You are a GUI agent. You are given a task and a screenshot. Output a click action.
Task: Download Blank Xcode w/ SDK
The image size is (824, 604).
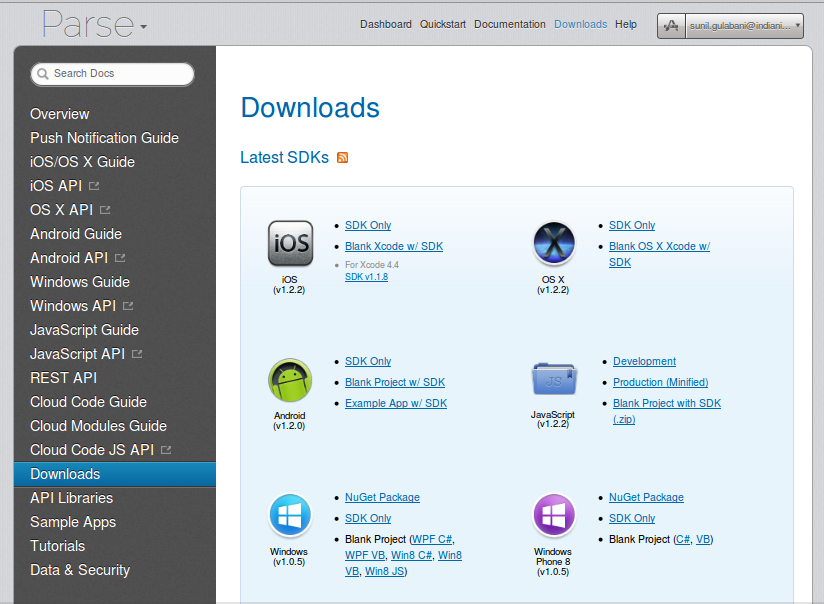point(394,246)
